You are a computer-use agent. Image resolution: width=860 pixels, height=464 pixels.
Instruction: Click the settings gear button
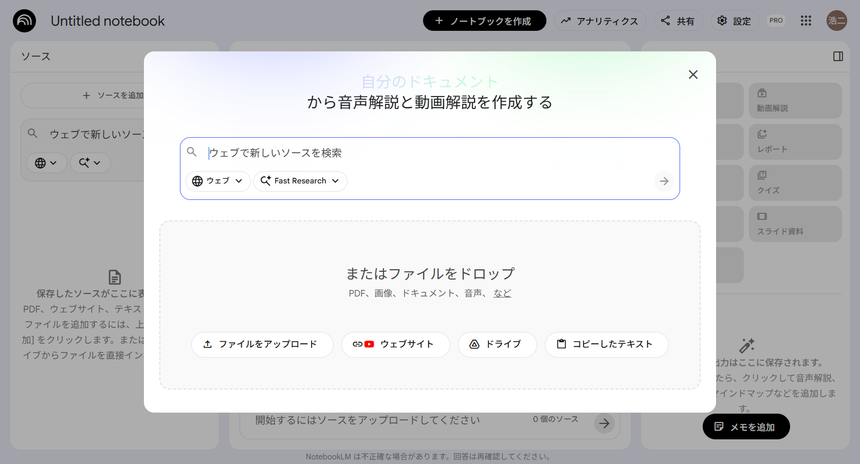tap(734, 21)
